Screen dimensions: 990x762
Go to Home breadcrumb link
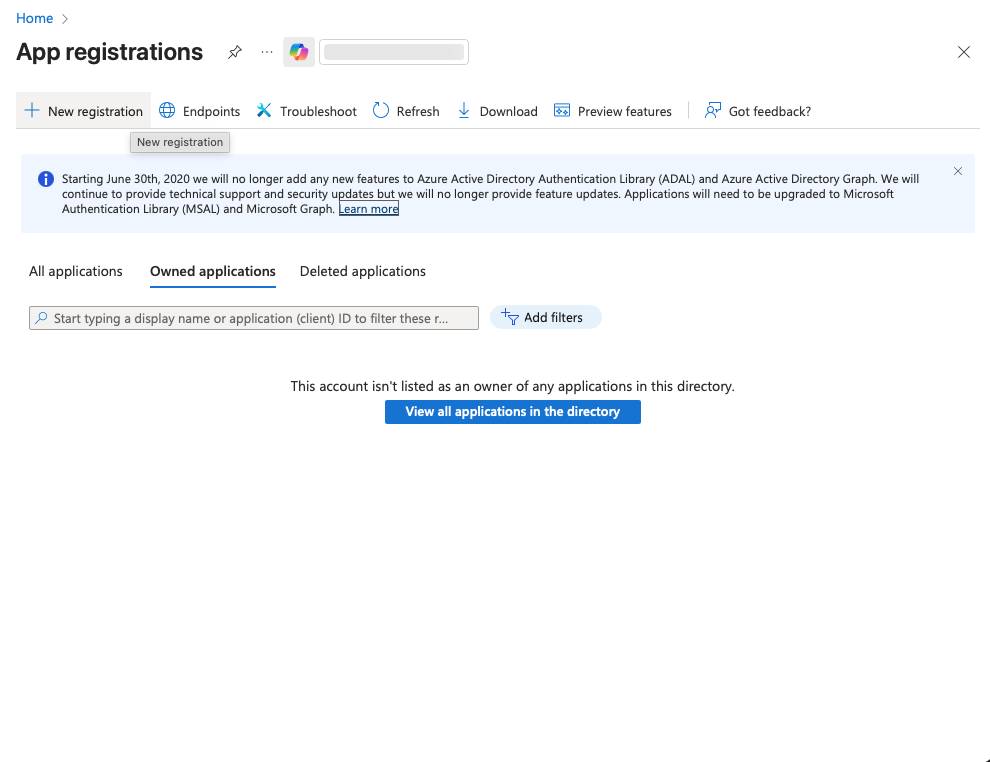pos(35,18)
